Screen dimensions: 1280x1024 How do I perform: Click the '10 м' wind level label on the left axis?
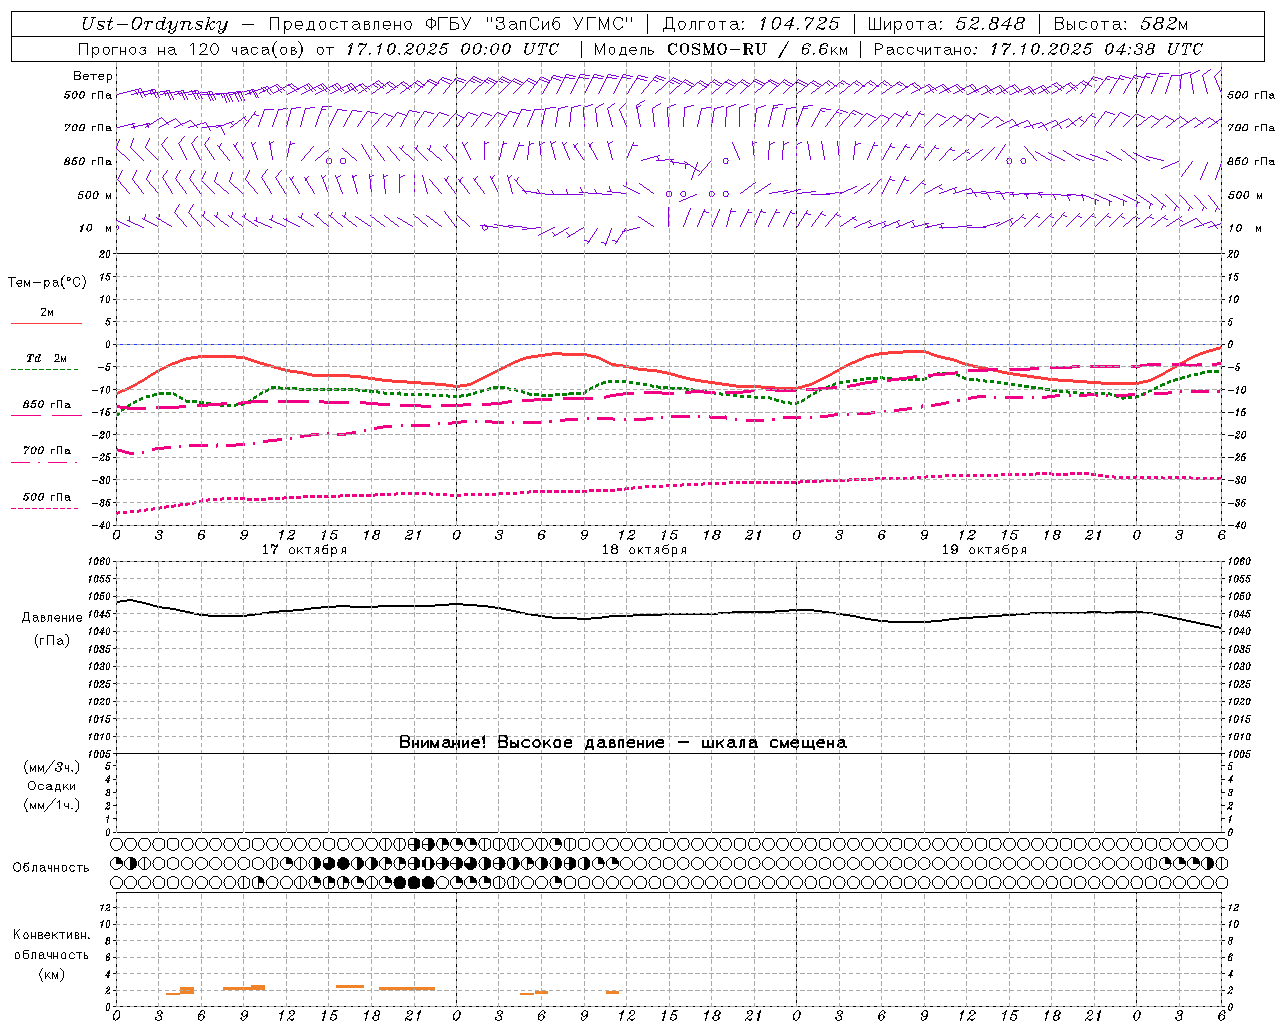coord(96,228)
